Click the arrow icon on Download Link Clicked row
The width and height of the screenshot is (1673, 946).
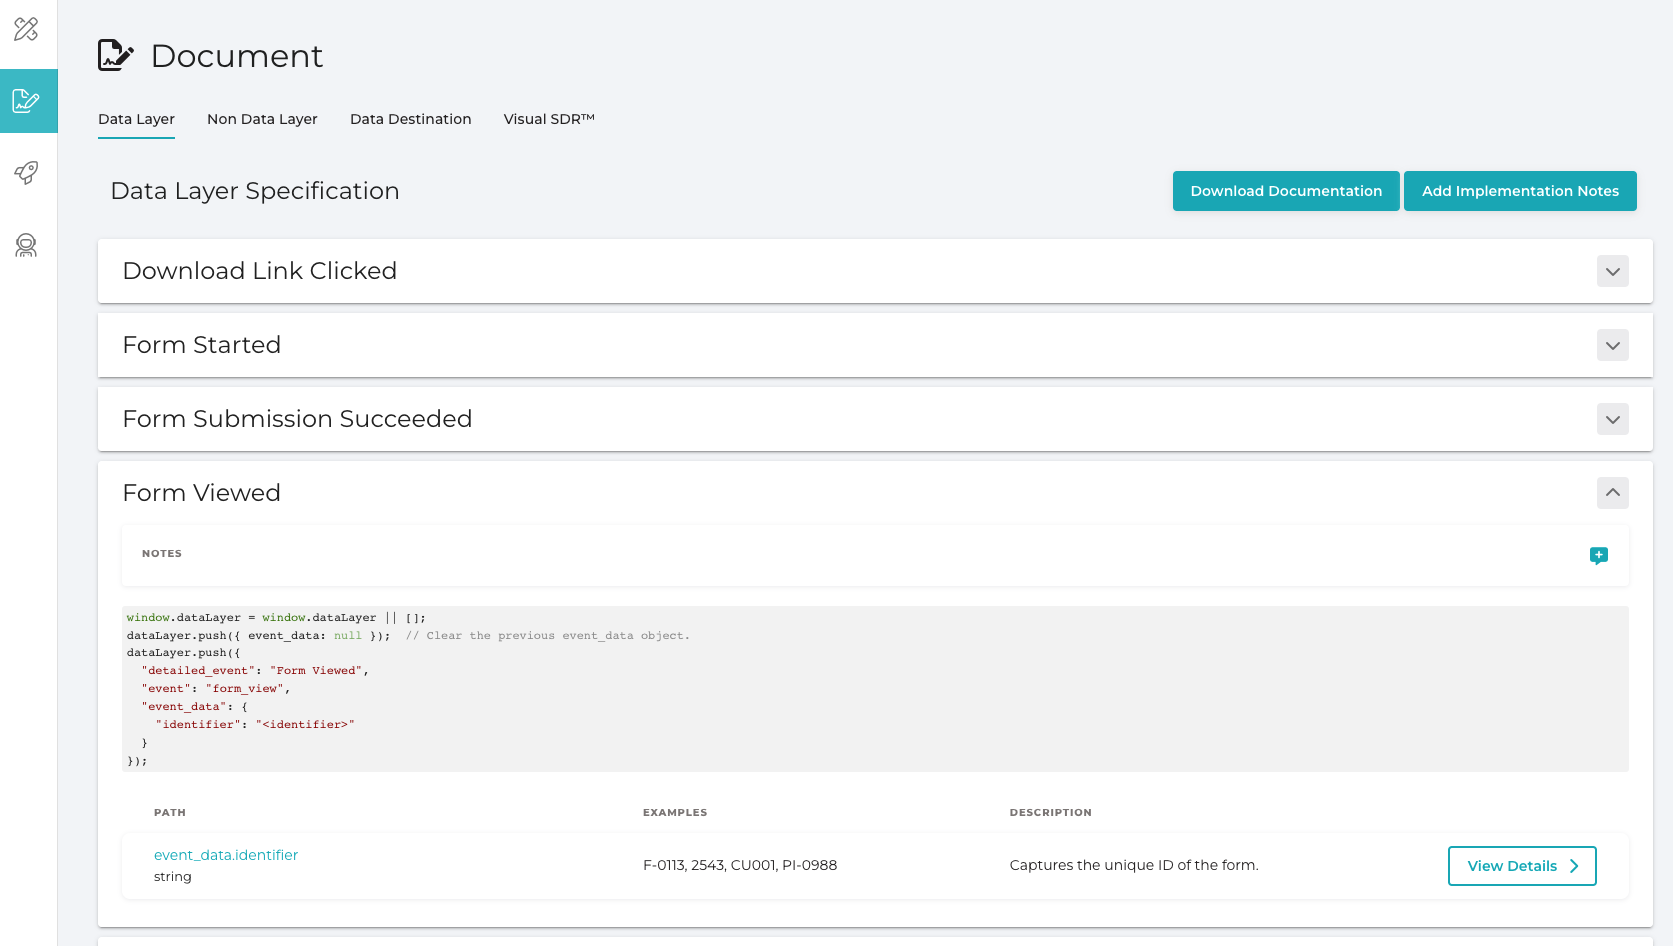point(1612,271)
